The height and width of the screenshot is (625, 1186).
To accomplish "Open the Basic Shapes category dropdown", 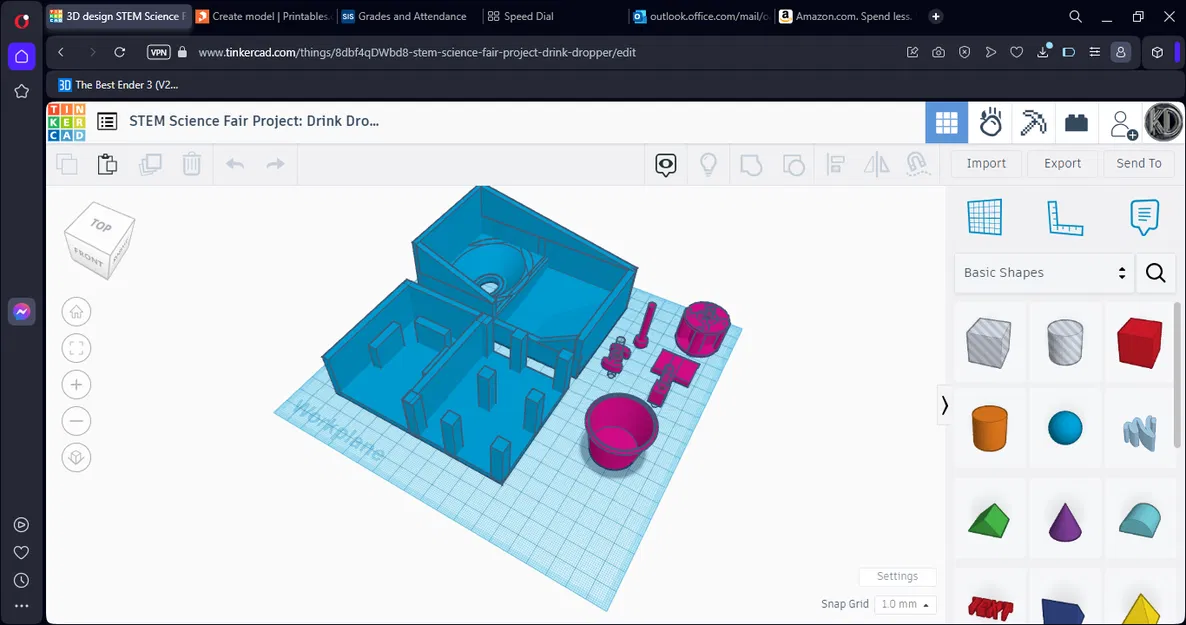I will [1044, 272].
